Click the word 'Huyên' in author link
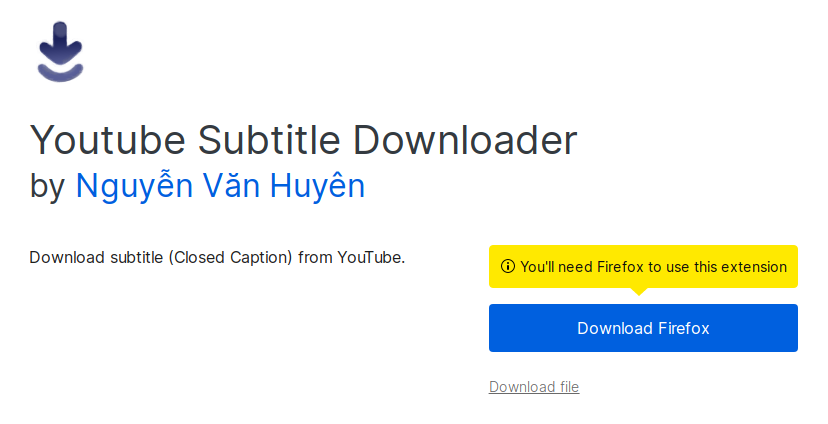This screenshot has width=828, height=424. click(x=317, y=186)
